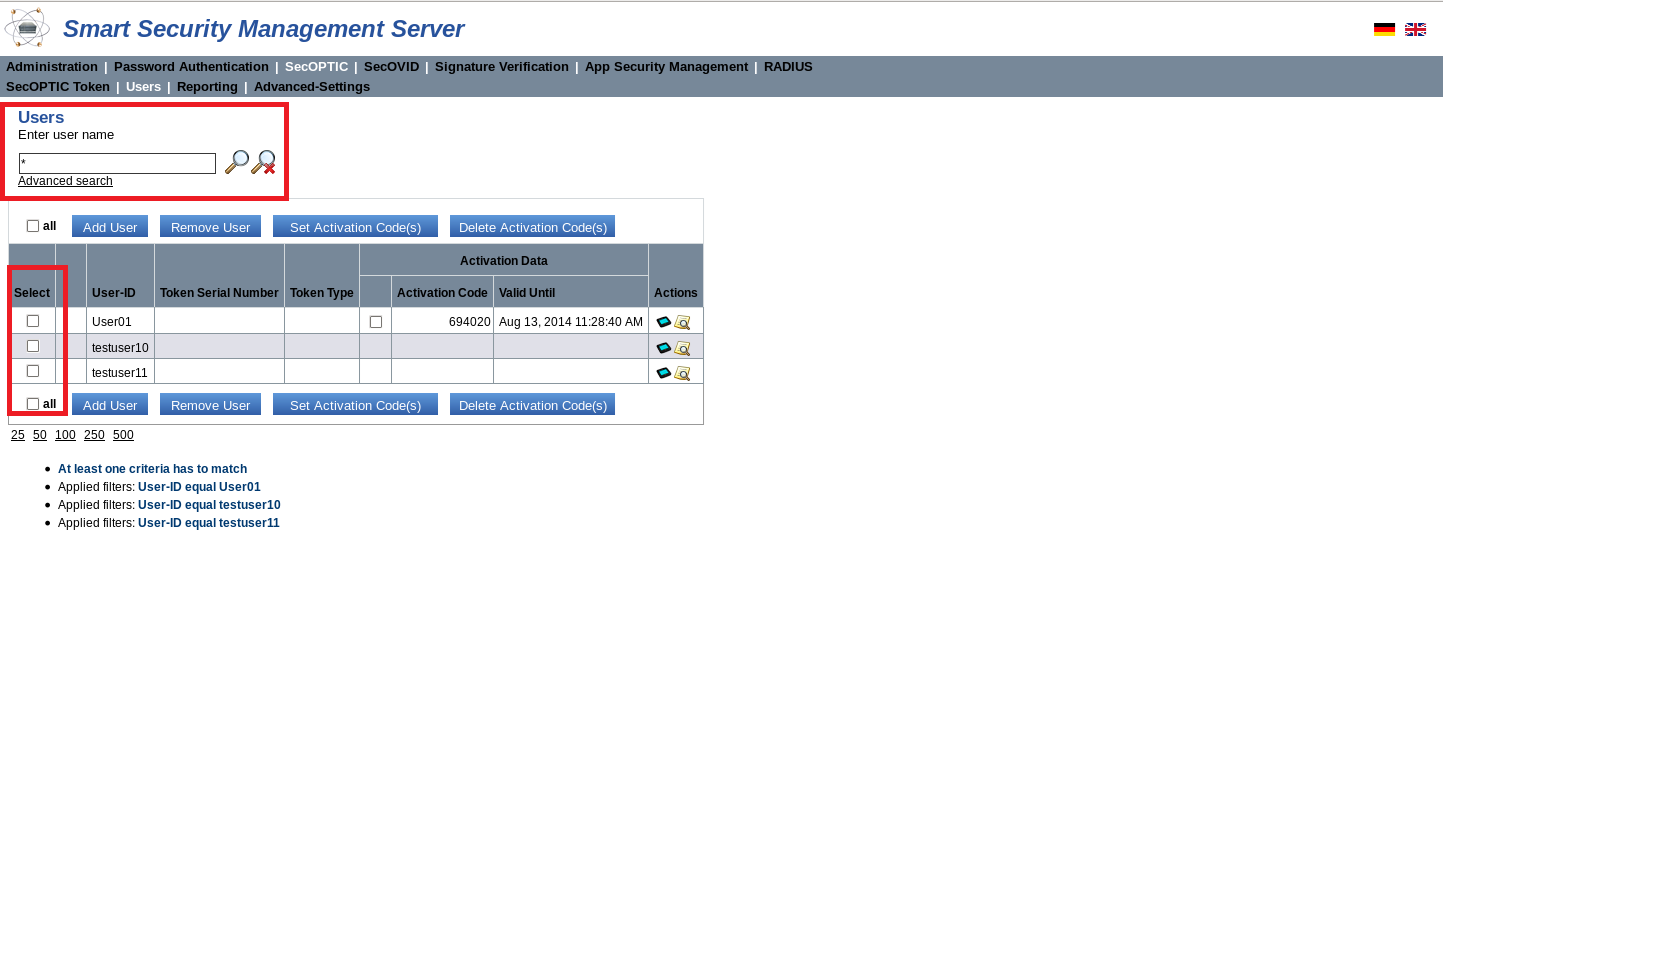
Task: Open the SecOVID menu
Action: 391,67
